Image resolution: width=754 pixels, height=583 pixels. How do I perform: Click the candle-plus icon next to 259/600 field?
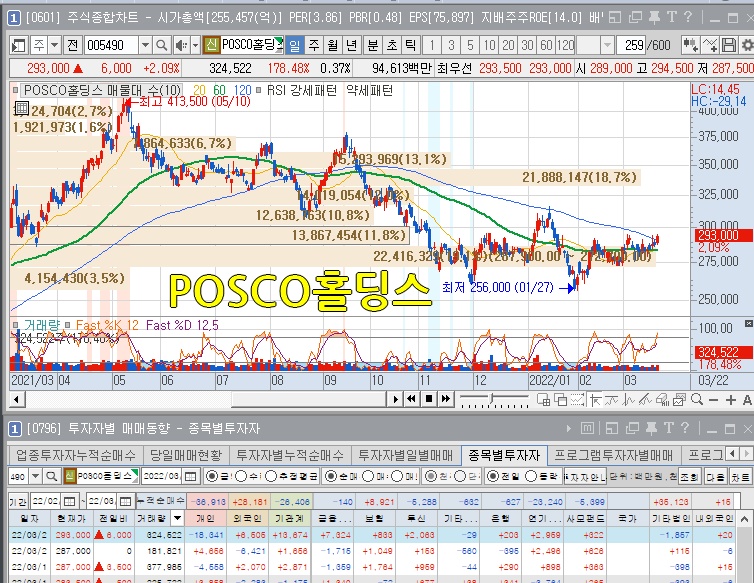tap(691, 46)
